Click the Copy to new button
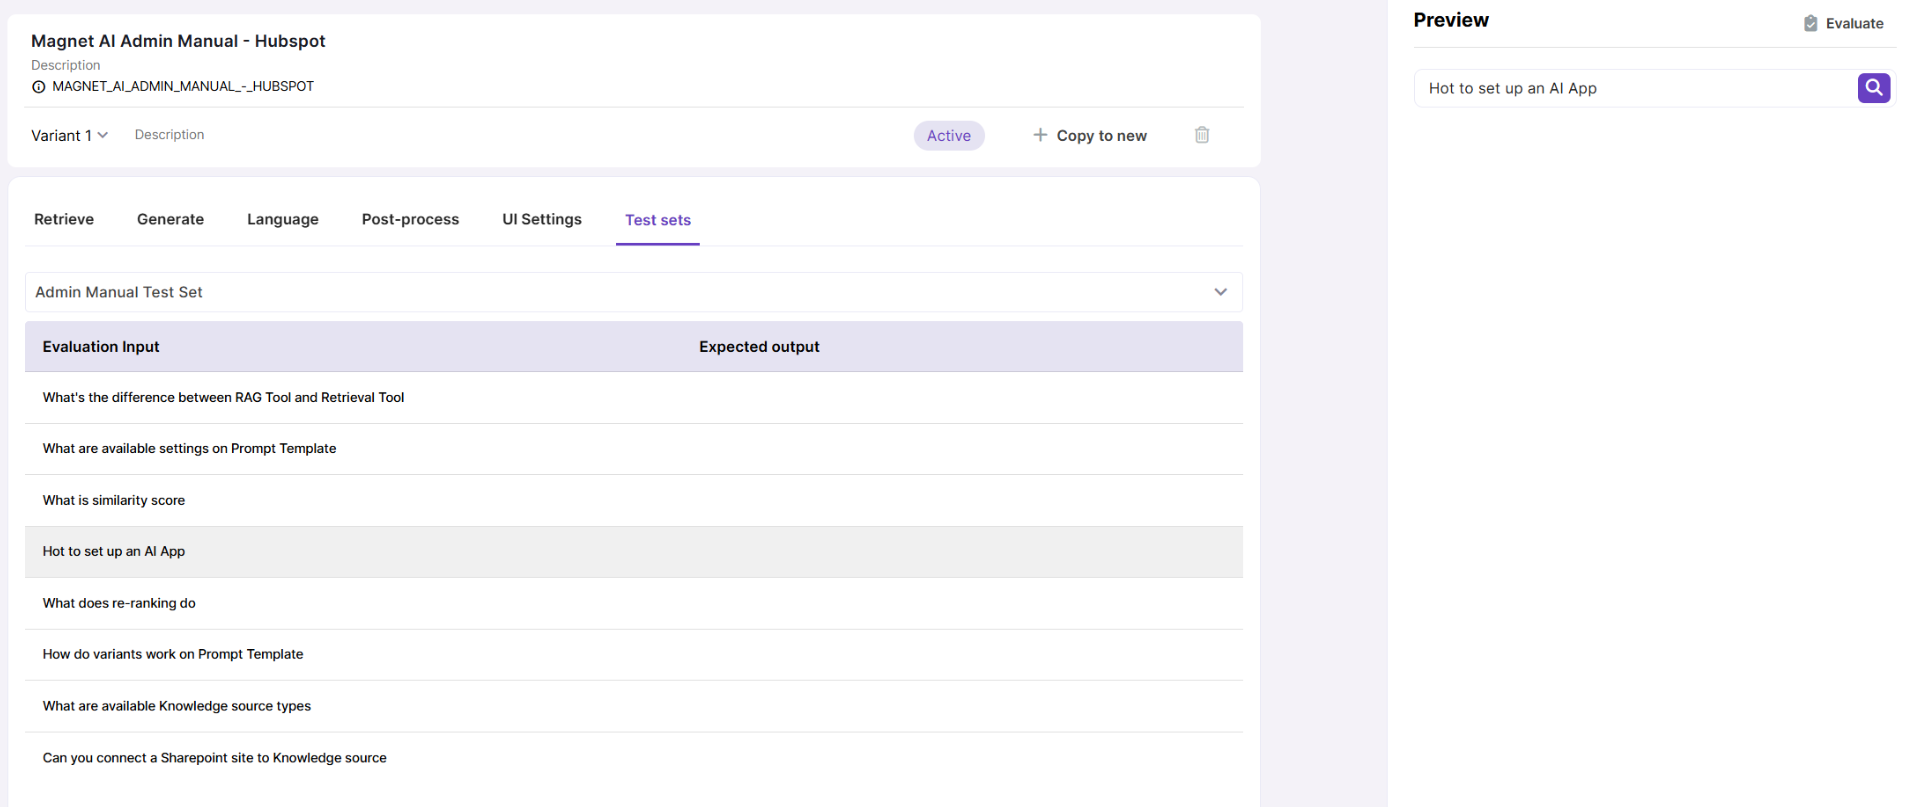 click(x=1100, y=136)
